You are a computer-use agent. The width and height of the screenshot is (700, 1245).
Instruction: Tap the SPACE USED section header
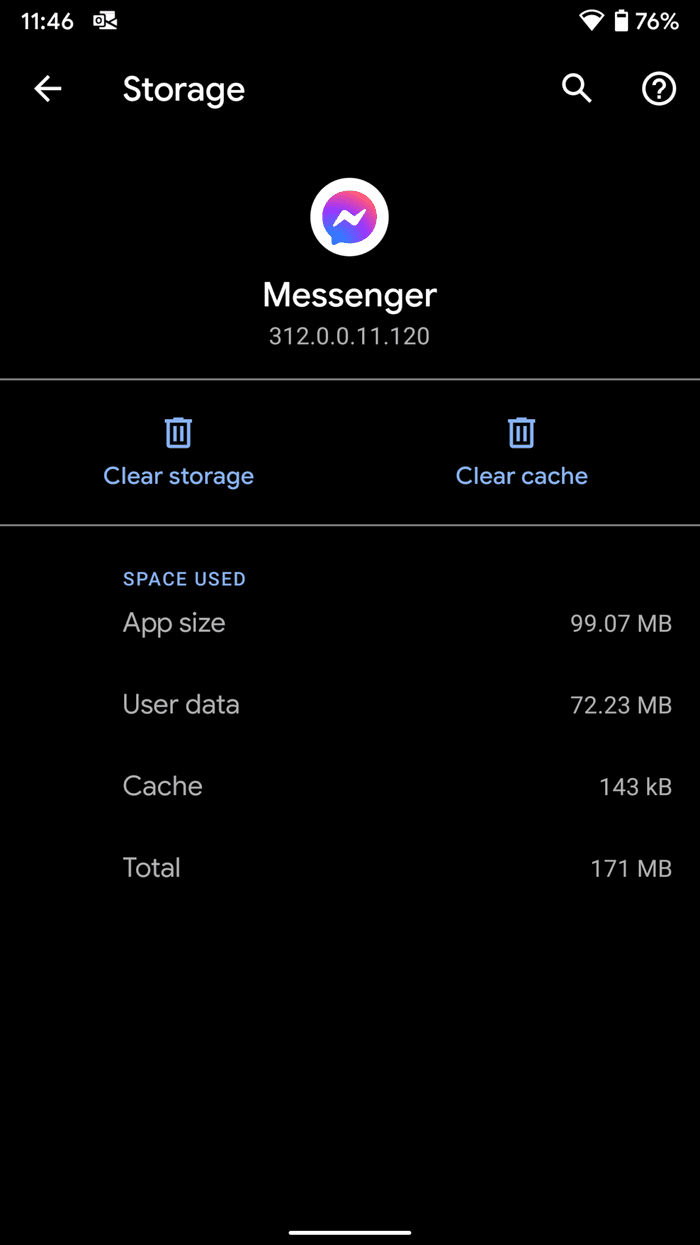click(184, 579)
